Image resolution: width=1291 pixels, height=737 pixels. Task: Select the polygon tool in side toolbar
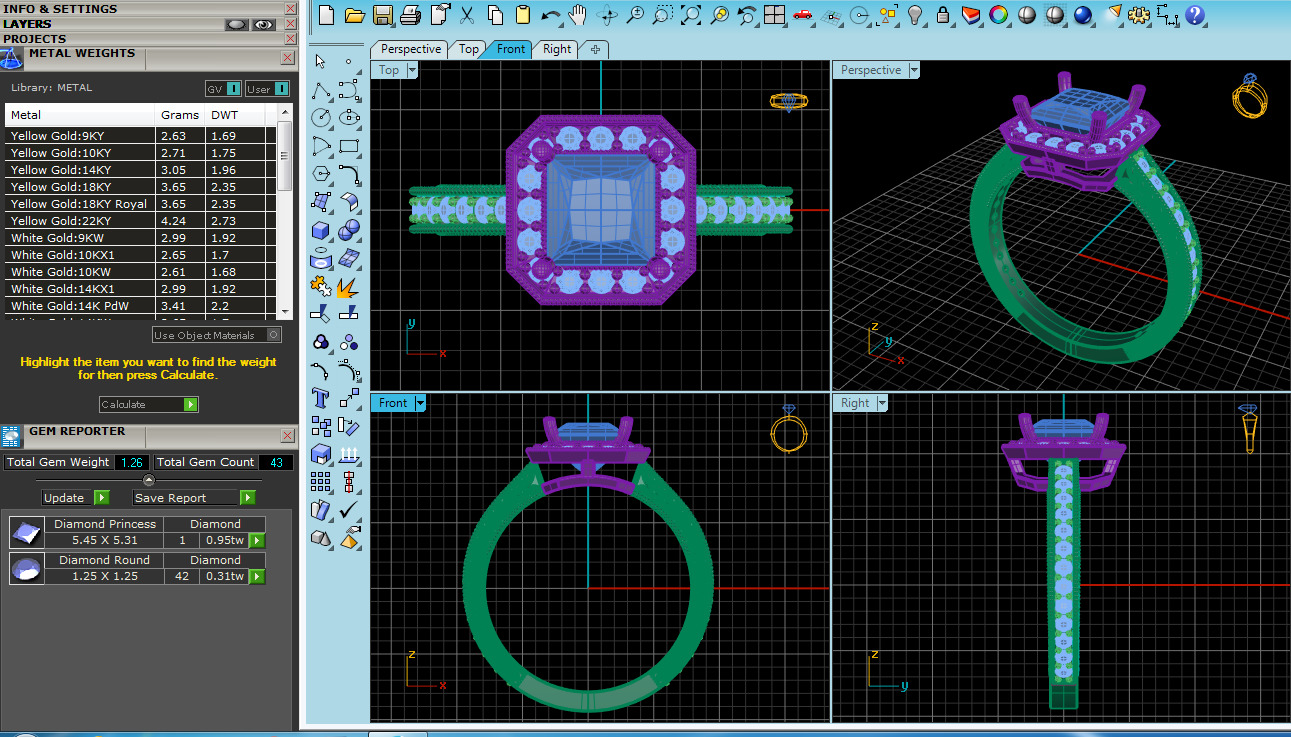click(321, 174)
